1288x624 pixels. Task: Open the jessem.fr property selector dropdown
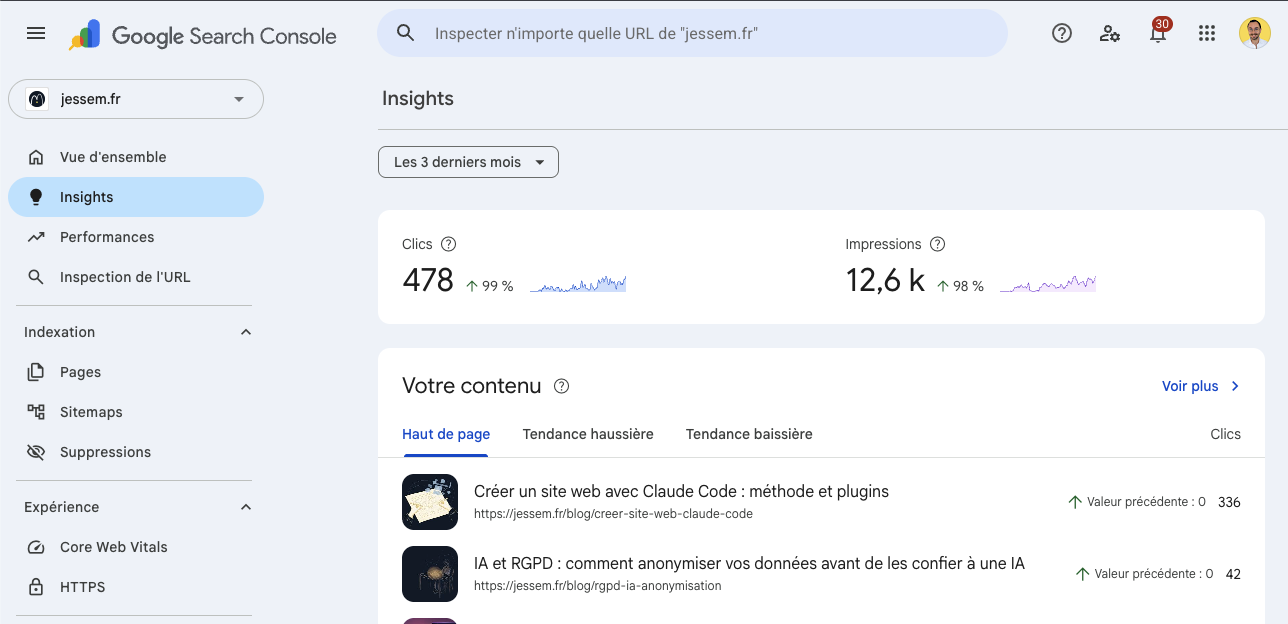pos(136,99)
